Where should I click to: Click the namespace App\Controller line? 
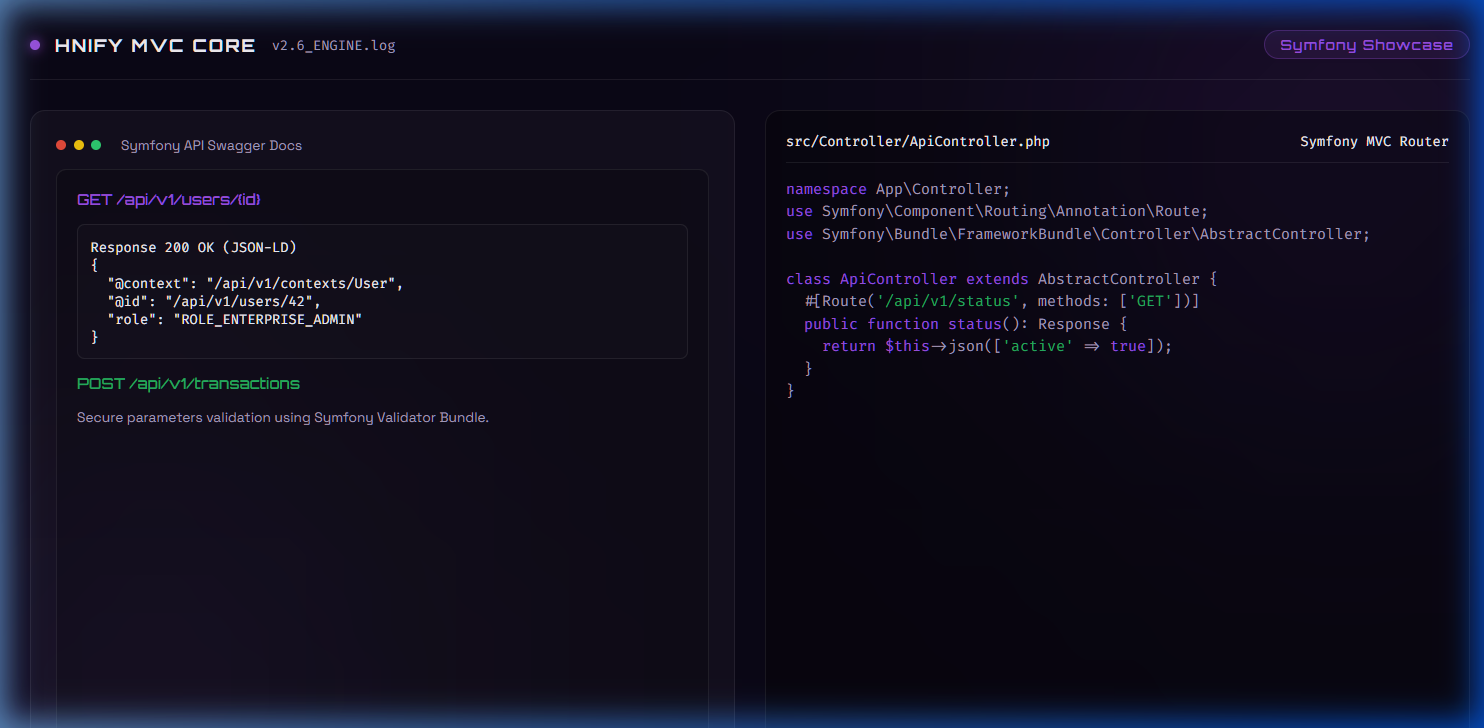(898, 189)
